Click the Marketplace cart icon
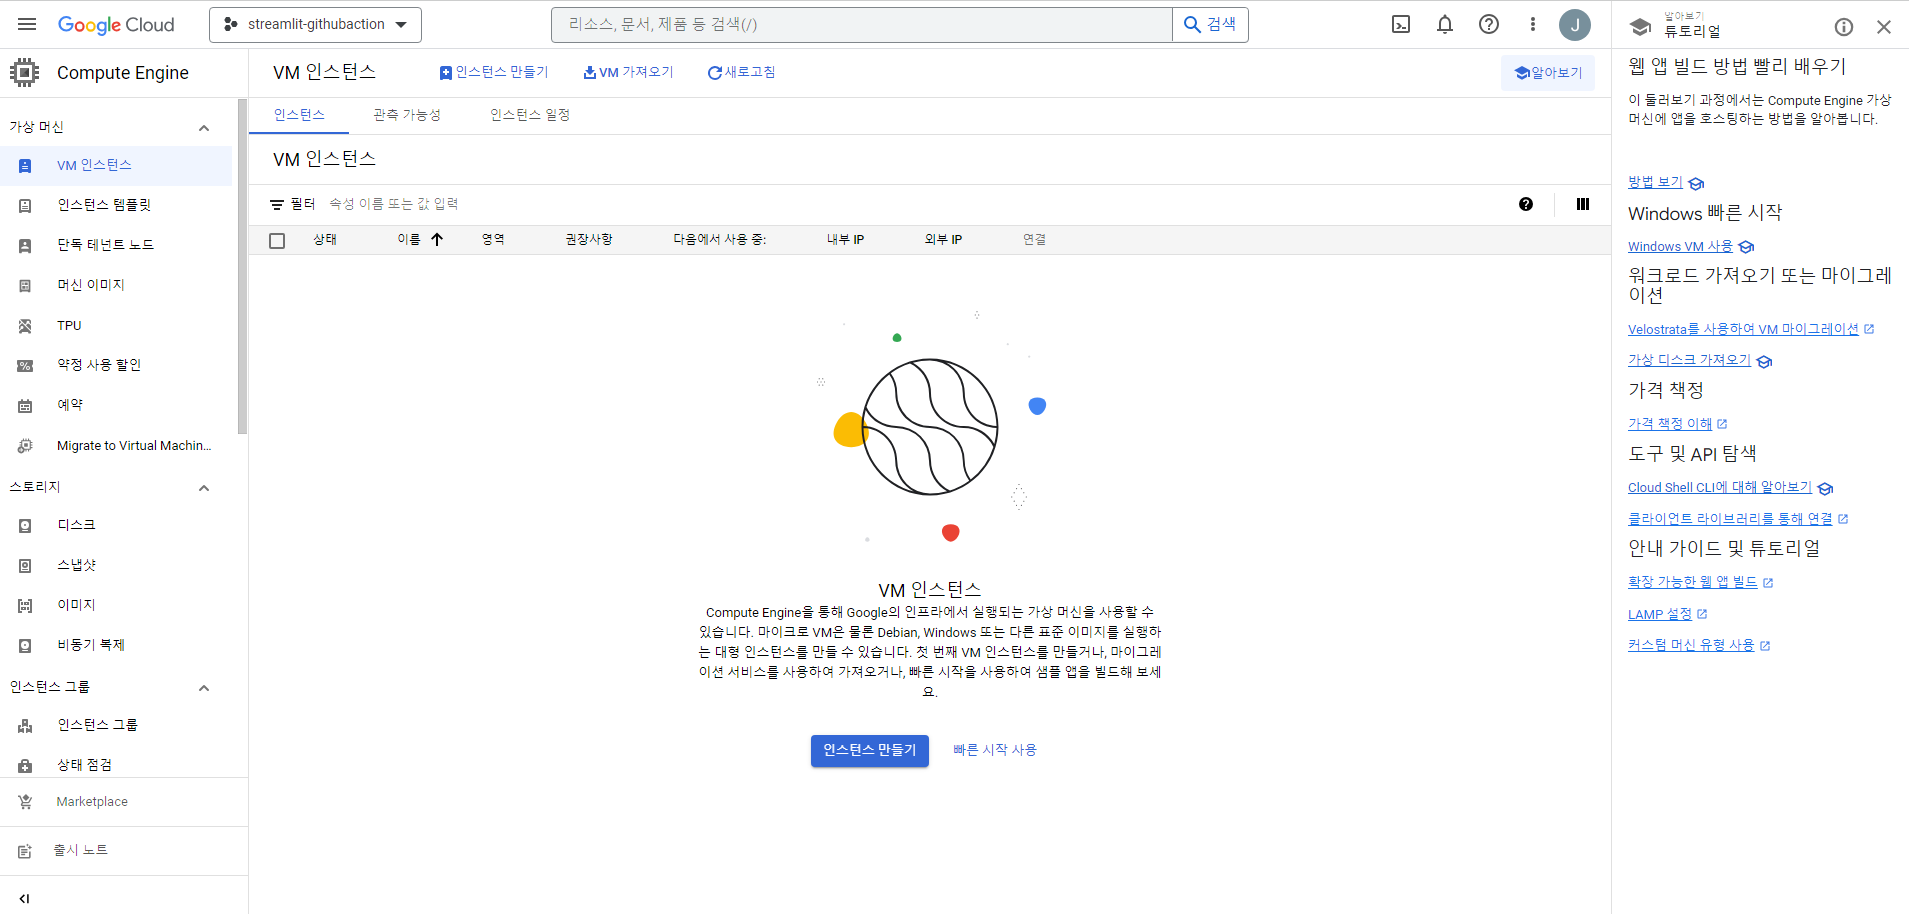 point(25,802)
